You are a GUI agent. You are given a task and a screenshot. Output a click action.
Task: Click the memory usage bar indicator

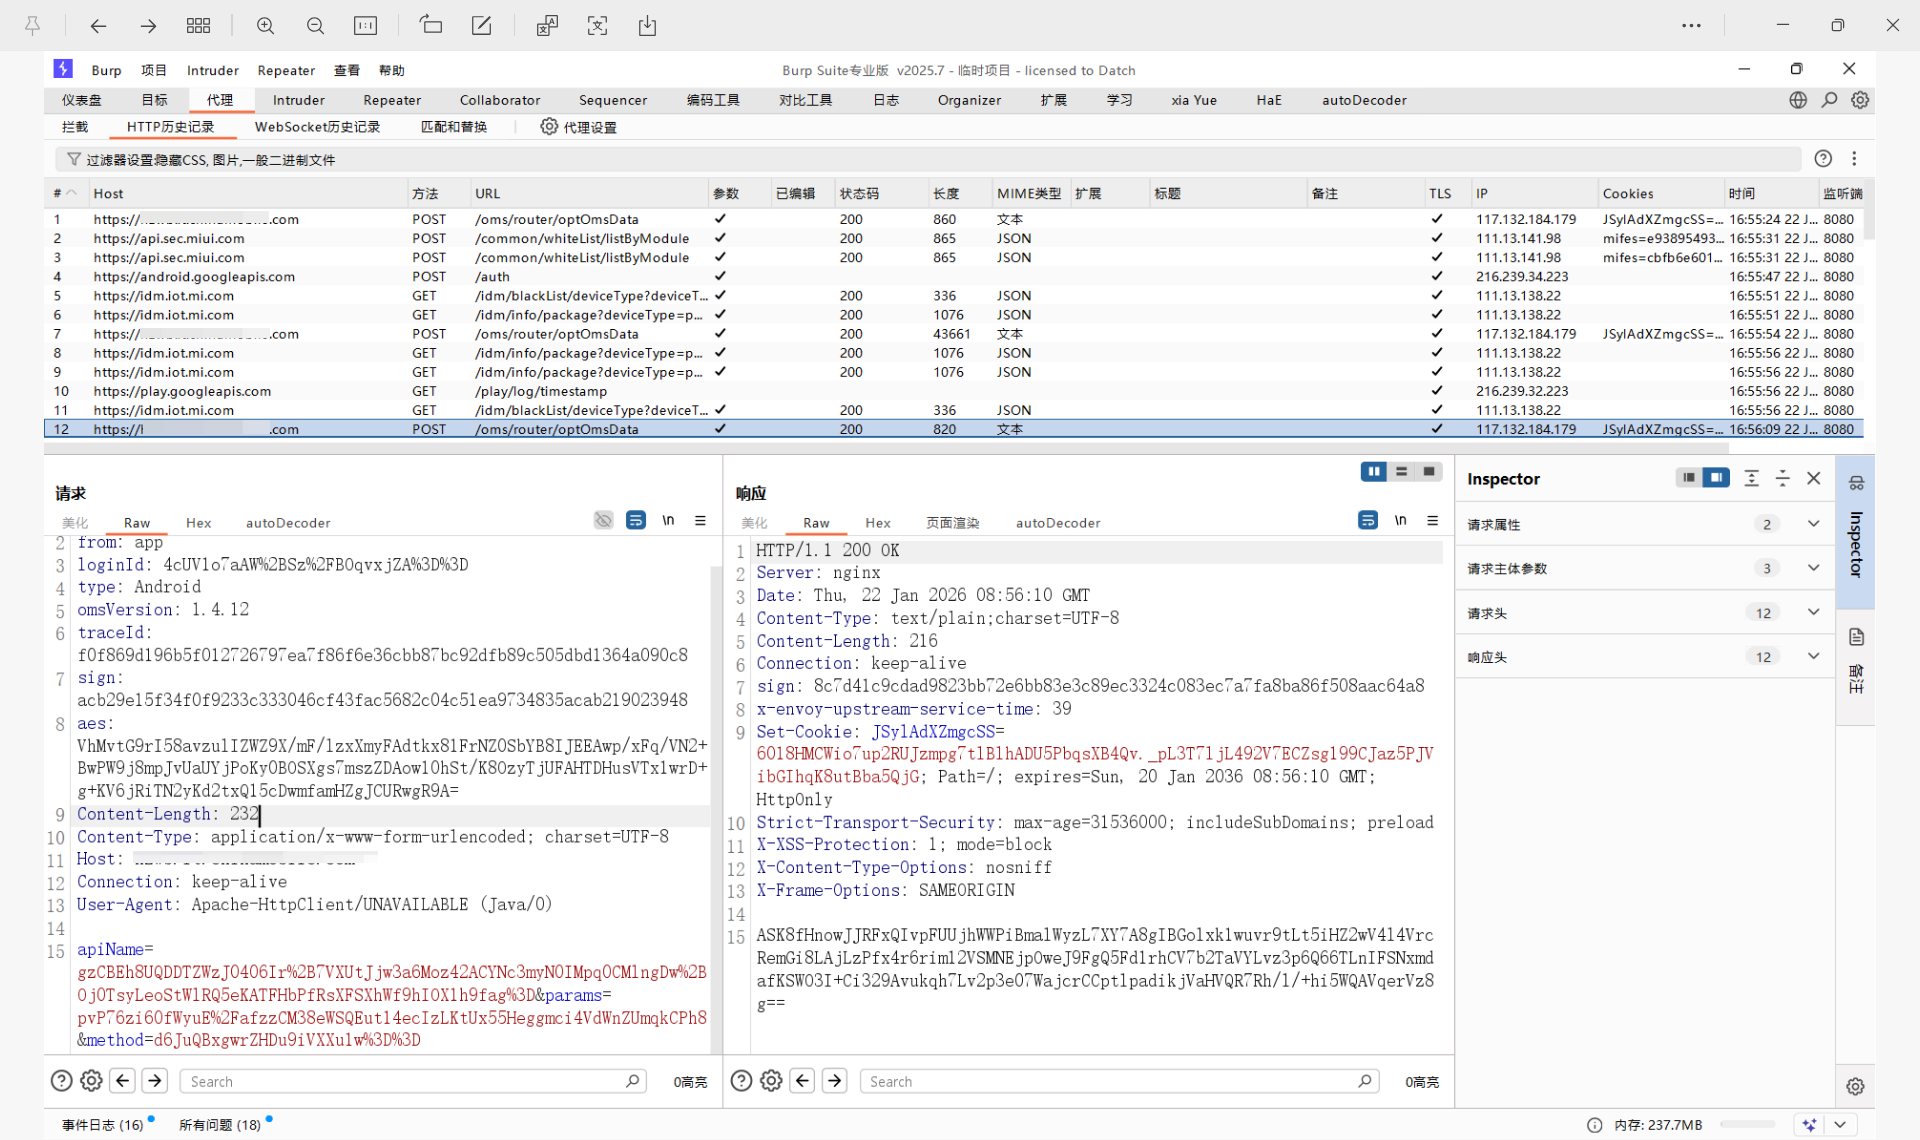pos(1747,1125)
